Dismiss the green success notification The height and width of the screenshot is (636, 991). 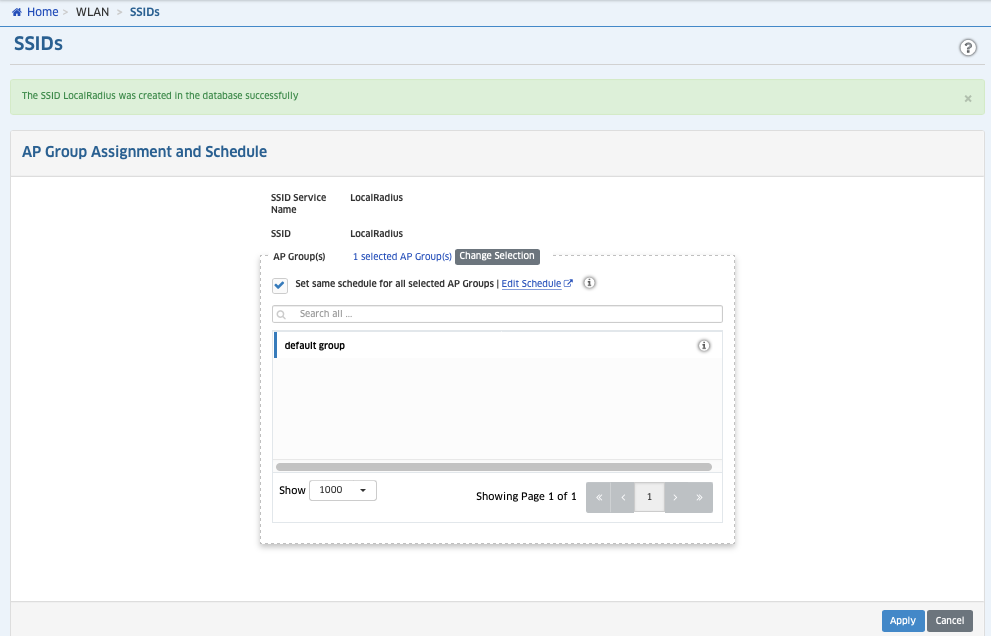click(x=967, y=99)
